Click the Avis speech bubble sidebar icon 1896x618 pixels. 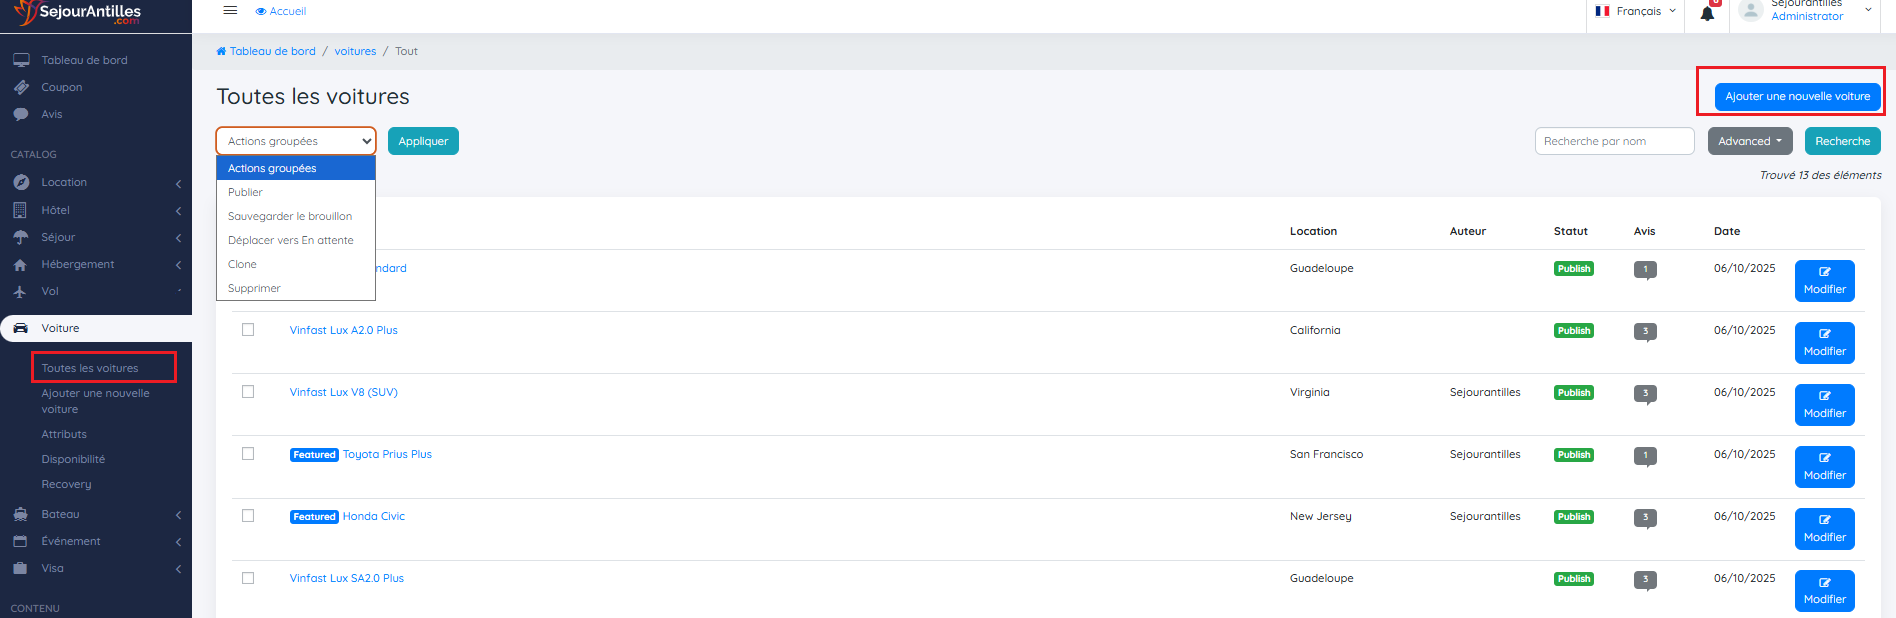coord(21,114)
